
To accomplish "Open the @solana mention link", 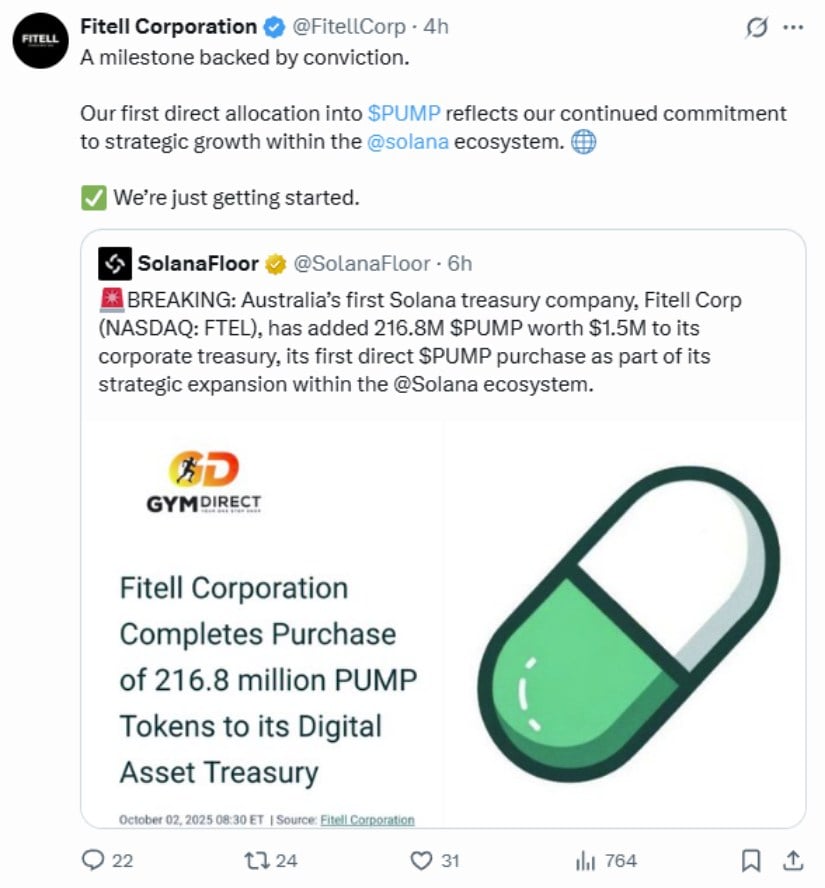I will pos(408,141).
